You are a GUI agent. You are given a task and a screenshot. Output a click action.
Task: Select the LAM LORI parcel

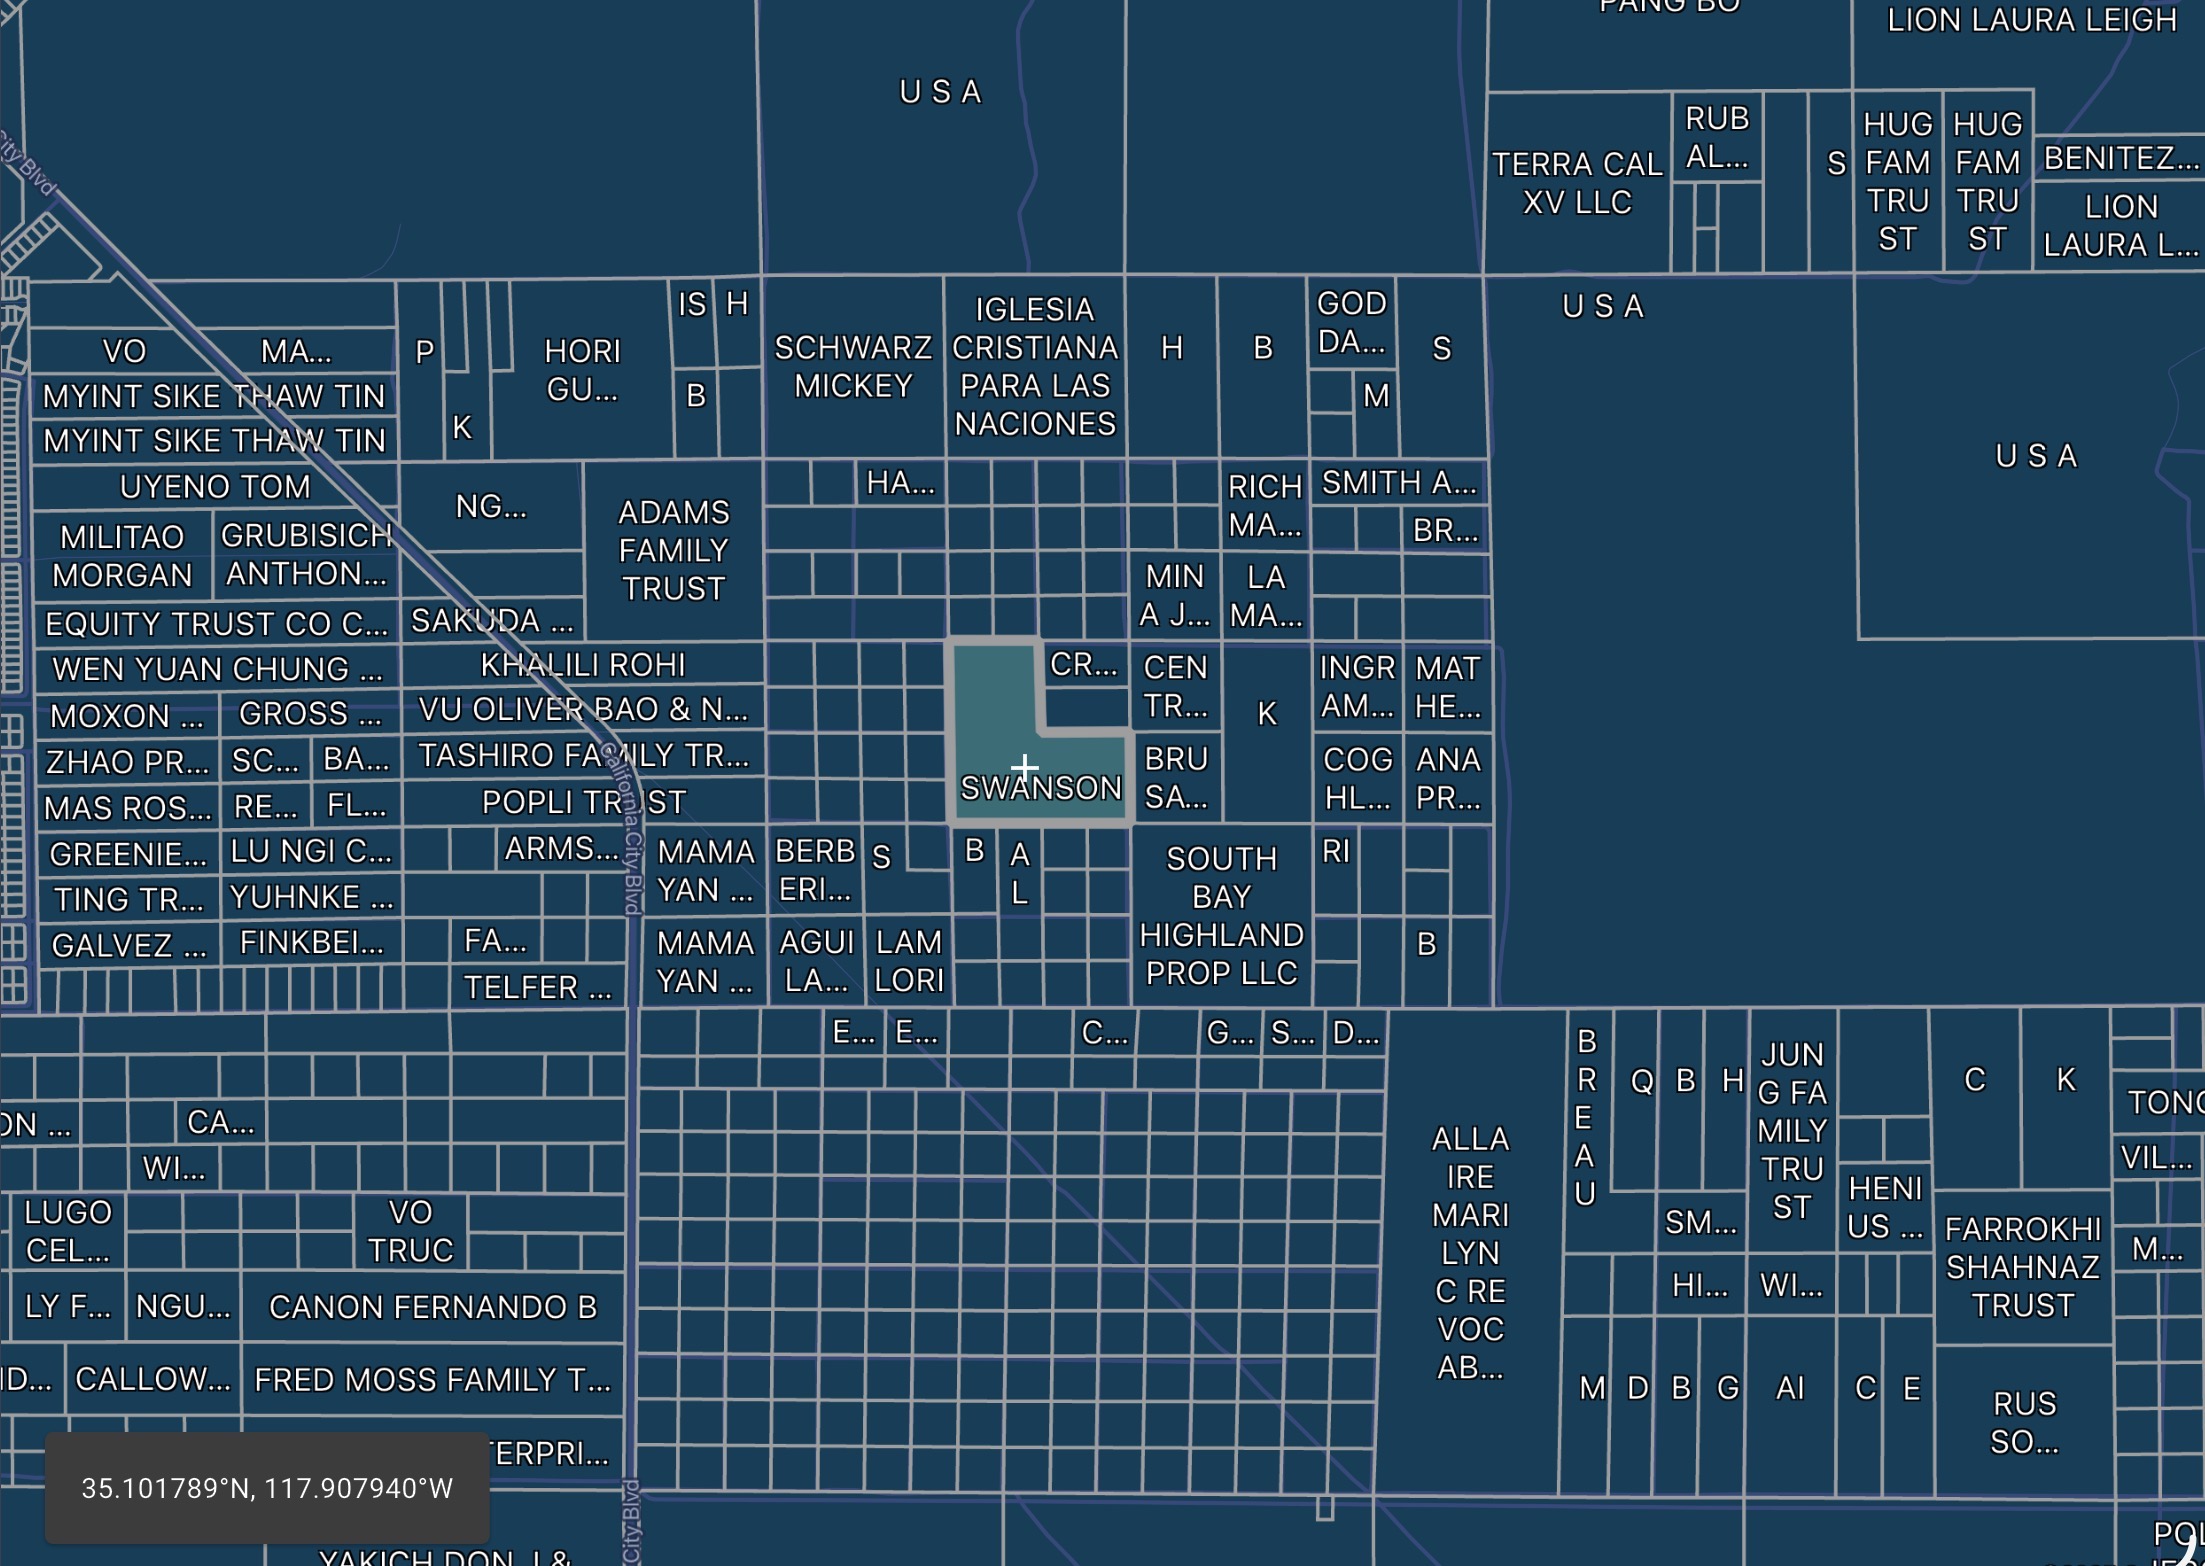tap(908, 961)
